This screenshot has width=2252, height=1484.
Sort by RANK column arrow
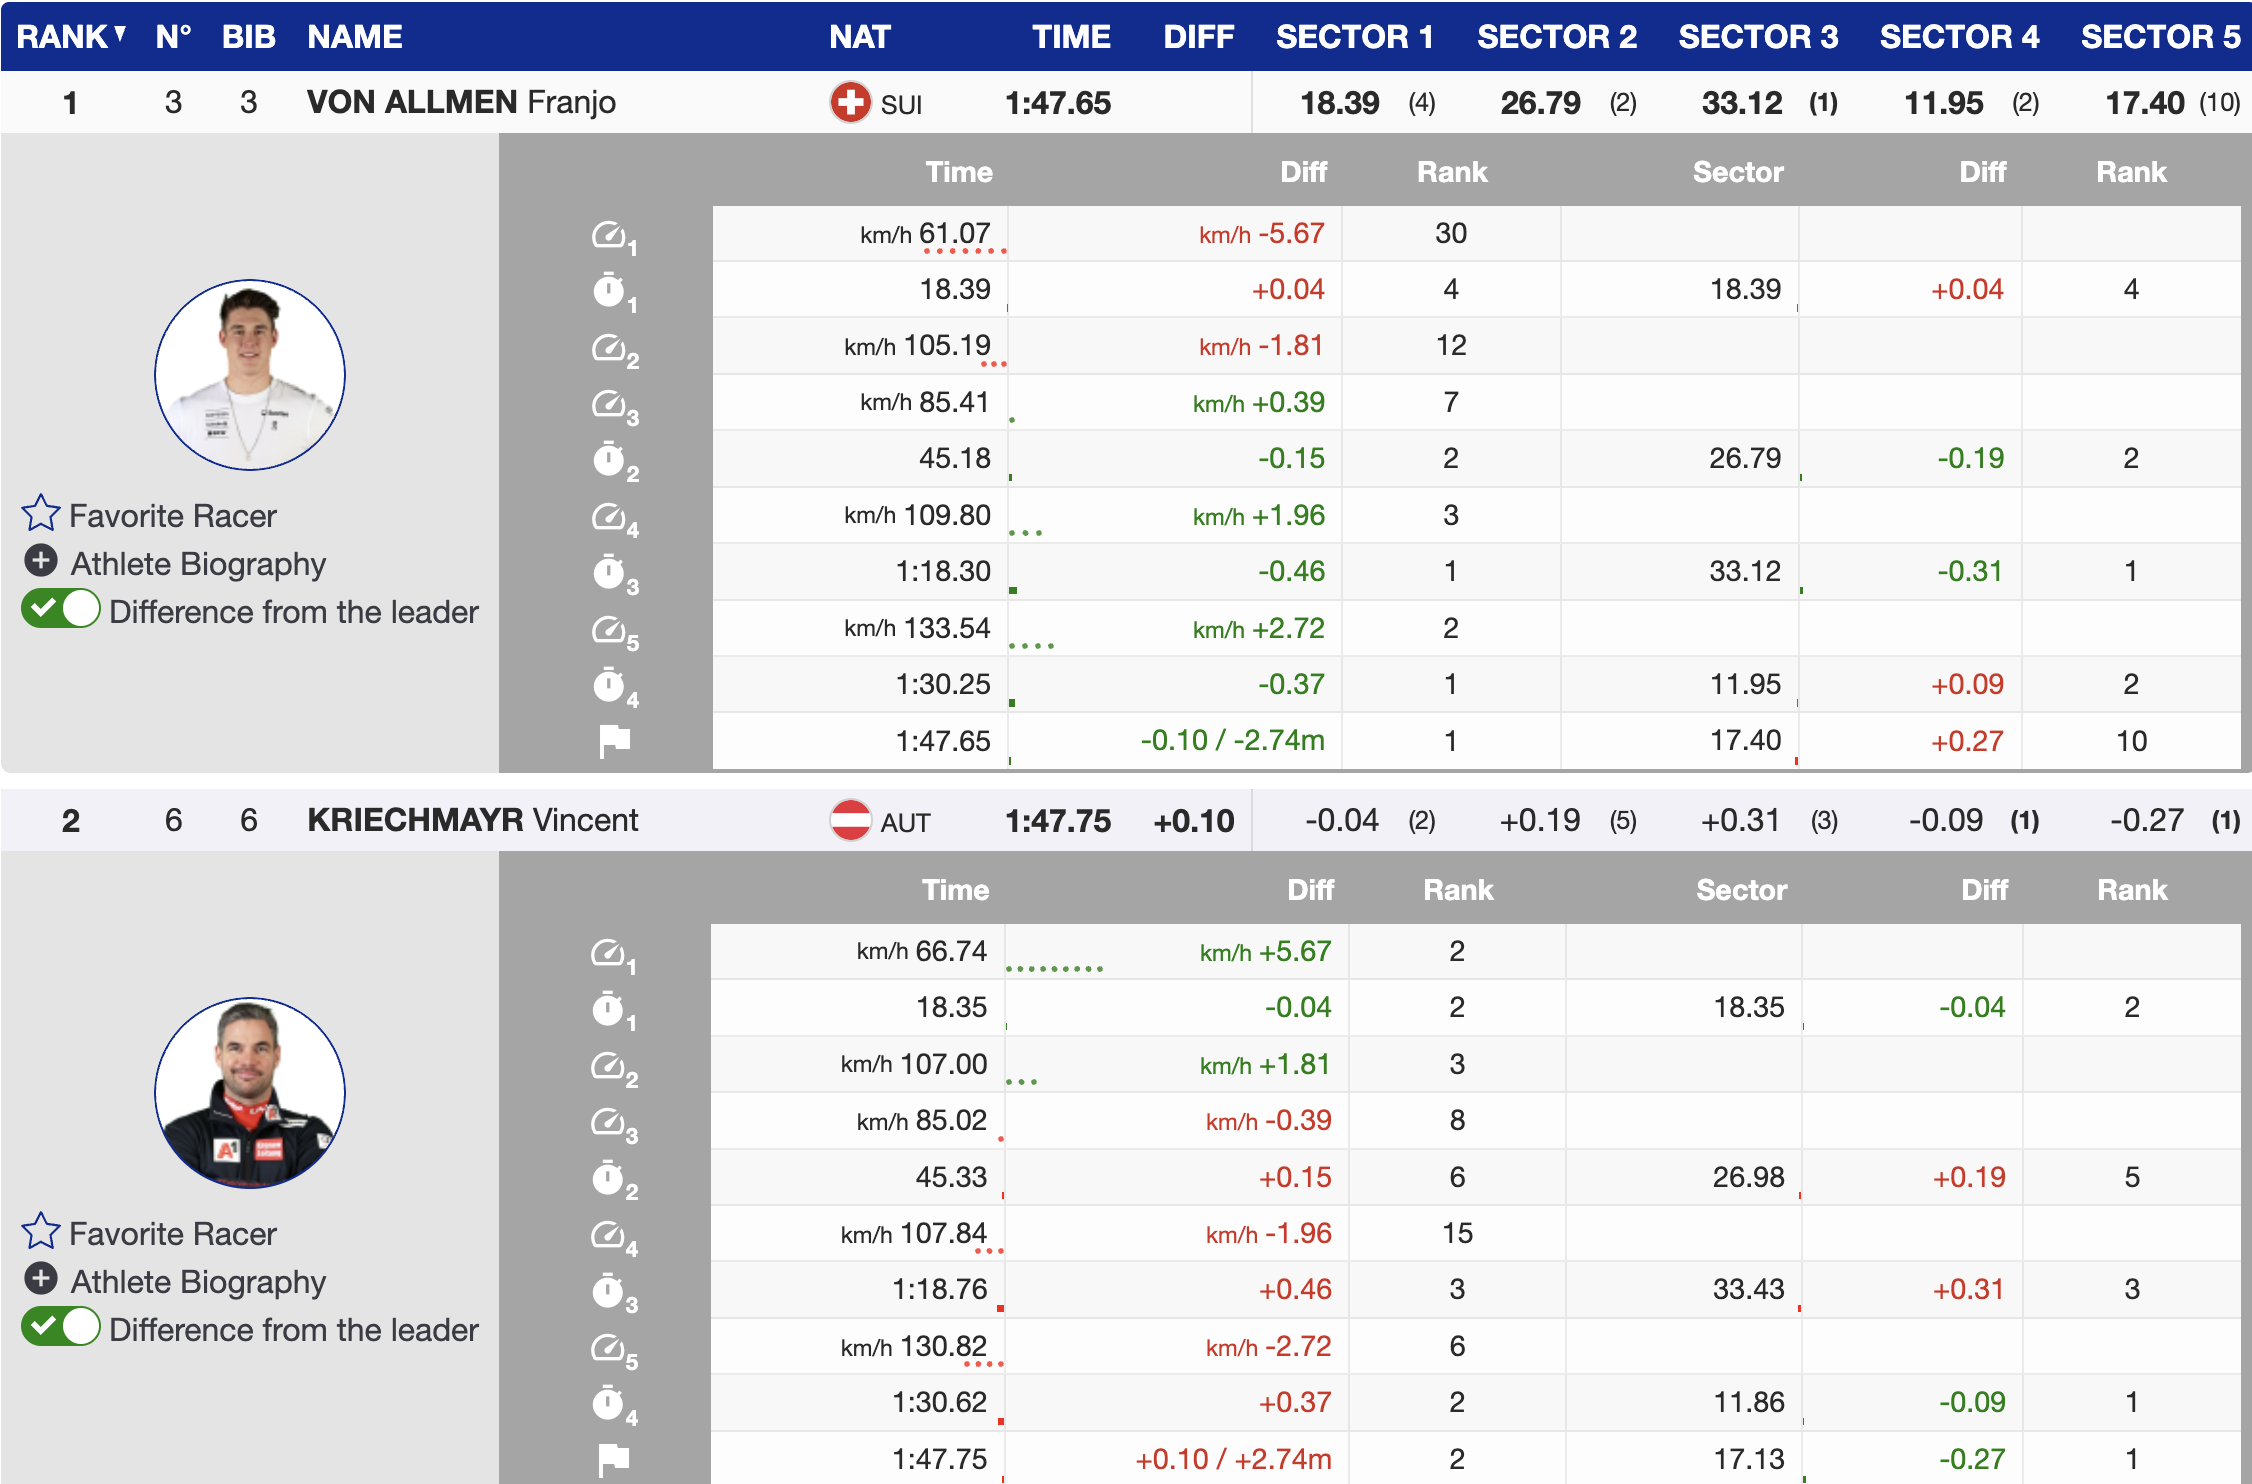tap(120, 34)
